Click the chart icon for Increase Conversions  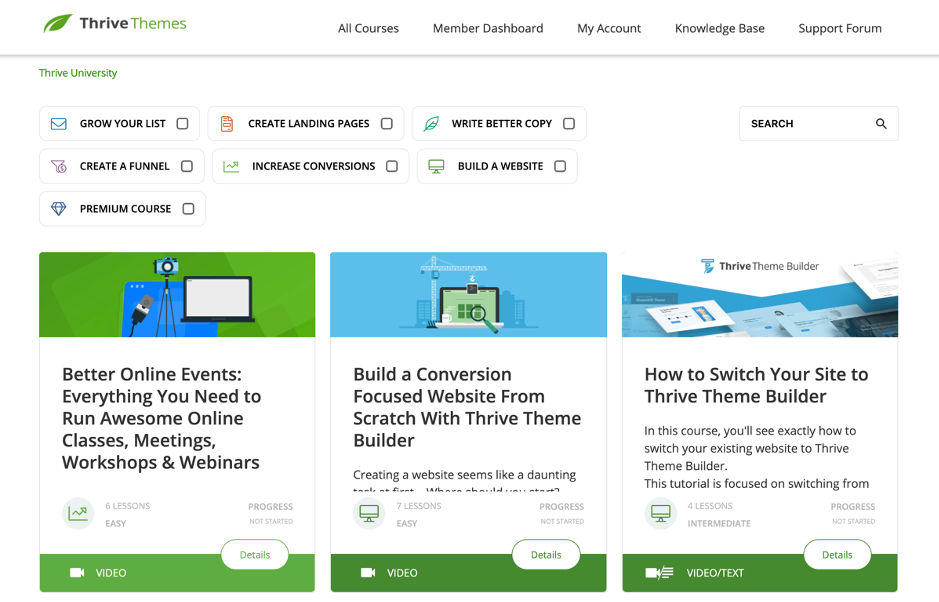pyautogui.click(x=231, y=167)
